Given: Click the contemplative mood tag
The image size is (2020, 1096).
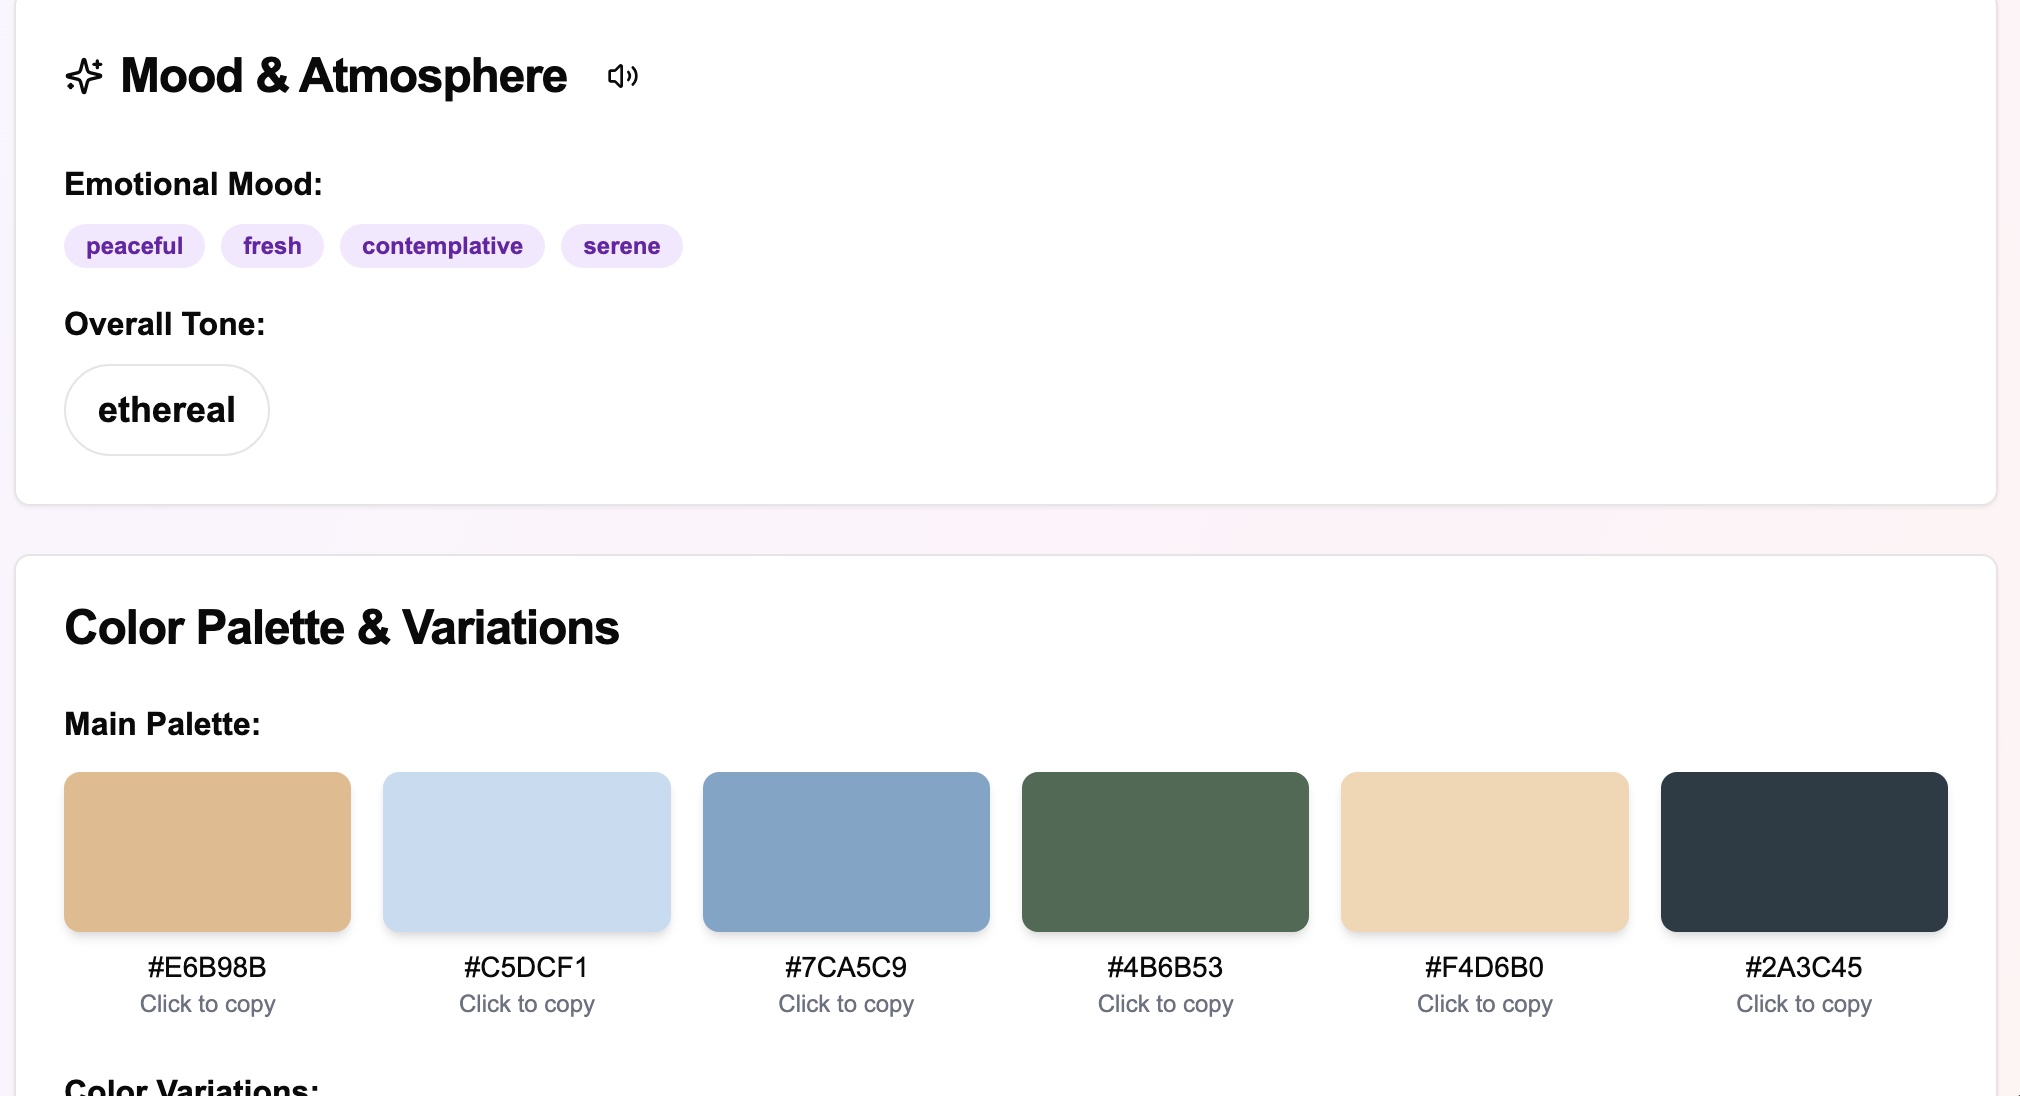Looking at the screenshot, I should (442, 246).
